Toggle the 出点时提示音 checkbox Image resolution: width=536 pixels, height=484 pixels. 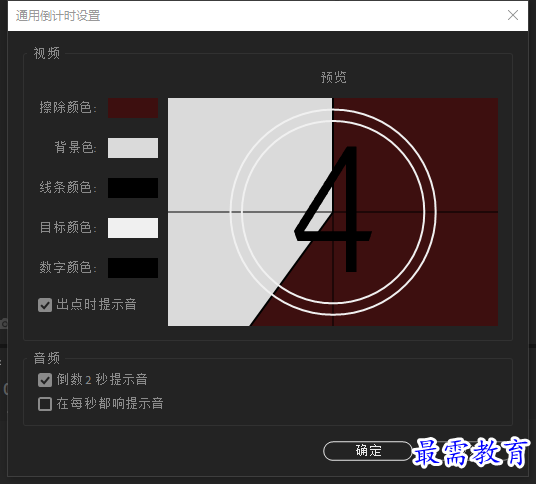click(45, 305)
